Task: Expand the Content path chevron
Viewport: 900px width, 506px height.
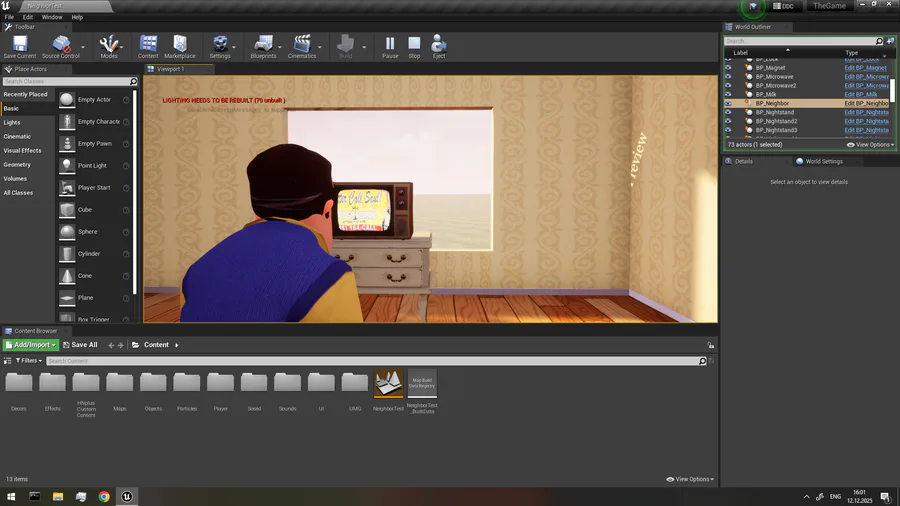Action: coord(177,345)
